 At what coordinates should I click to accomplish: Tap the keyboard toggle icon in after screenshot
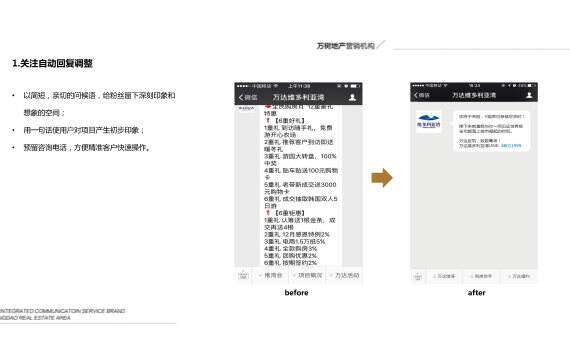(x=418, y=276)
